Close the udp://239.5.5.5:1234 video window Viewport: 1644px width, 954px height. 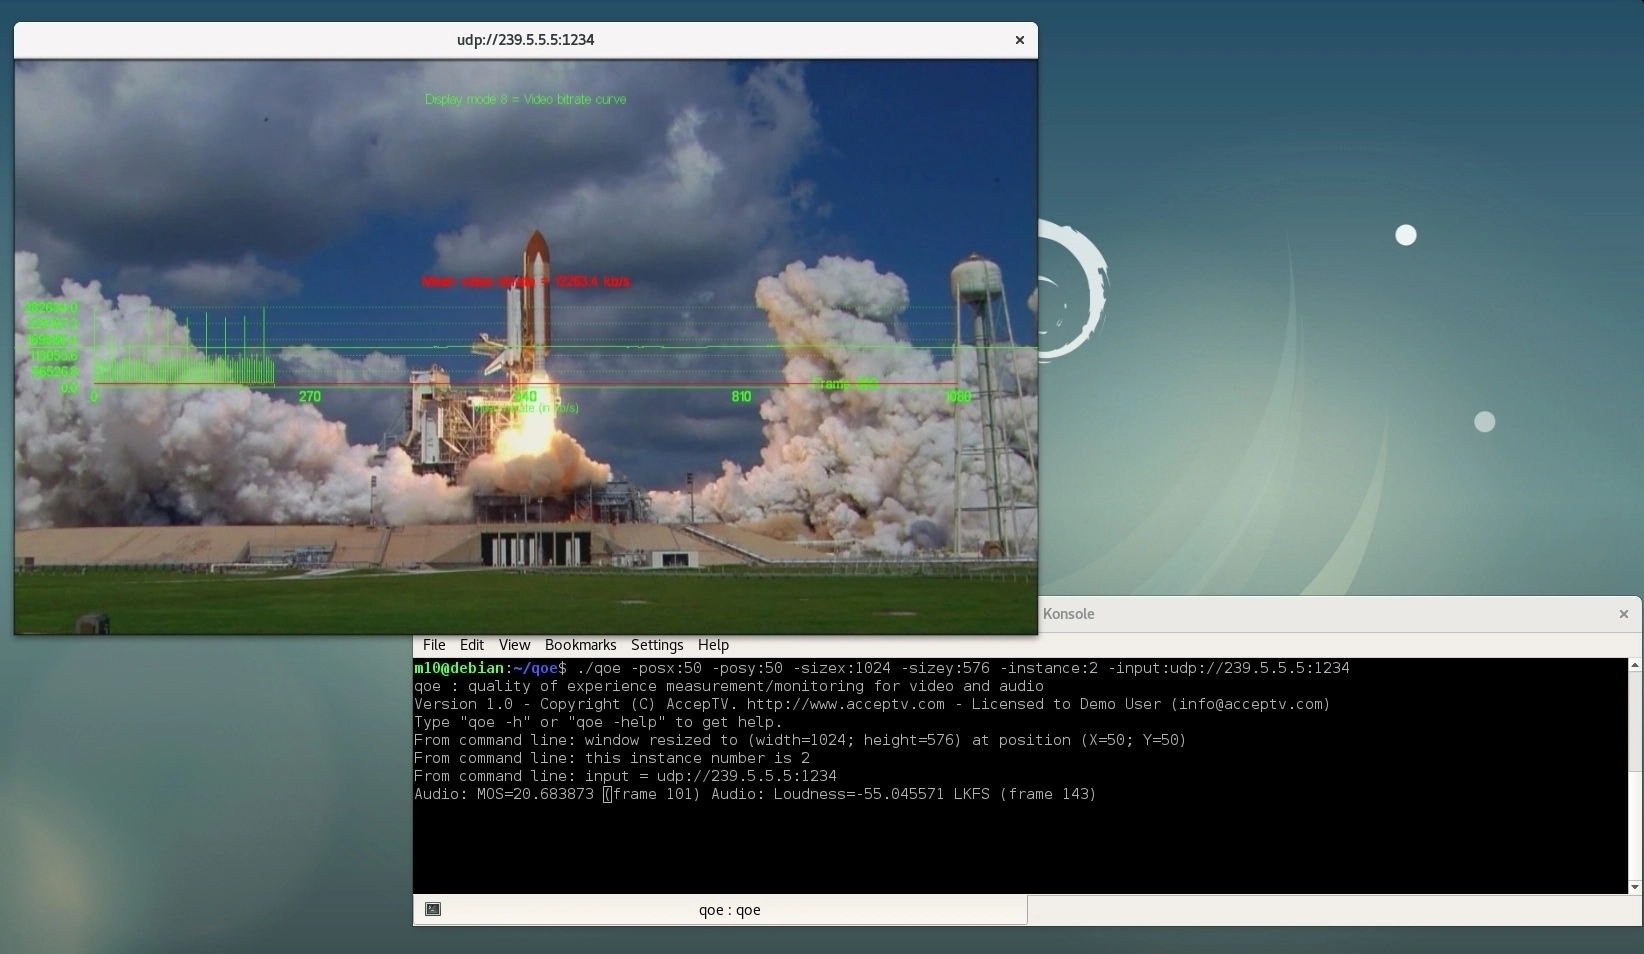click(1019, 40)
